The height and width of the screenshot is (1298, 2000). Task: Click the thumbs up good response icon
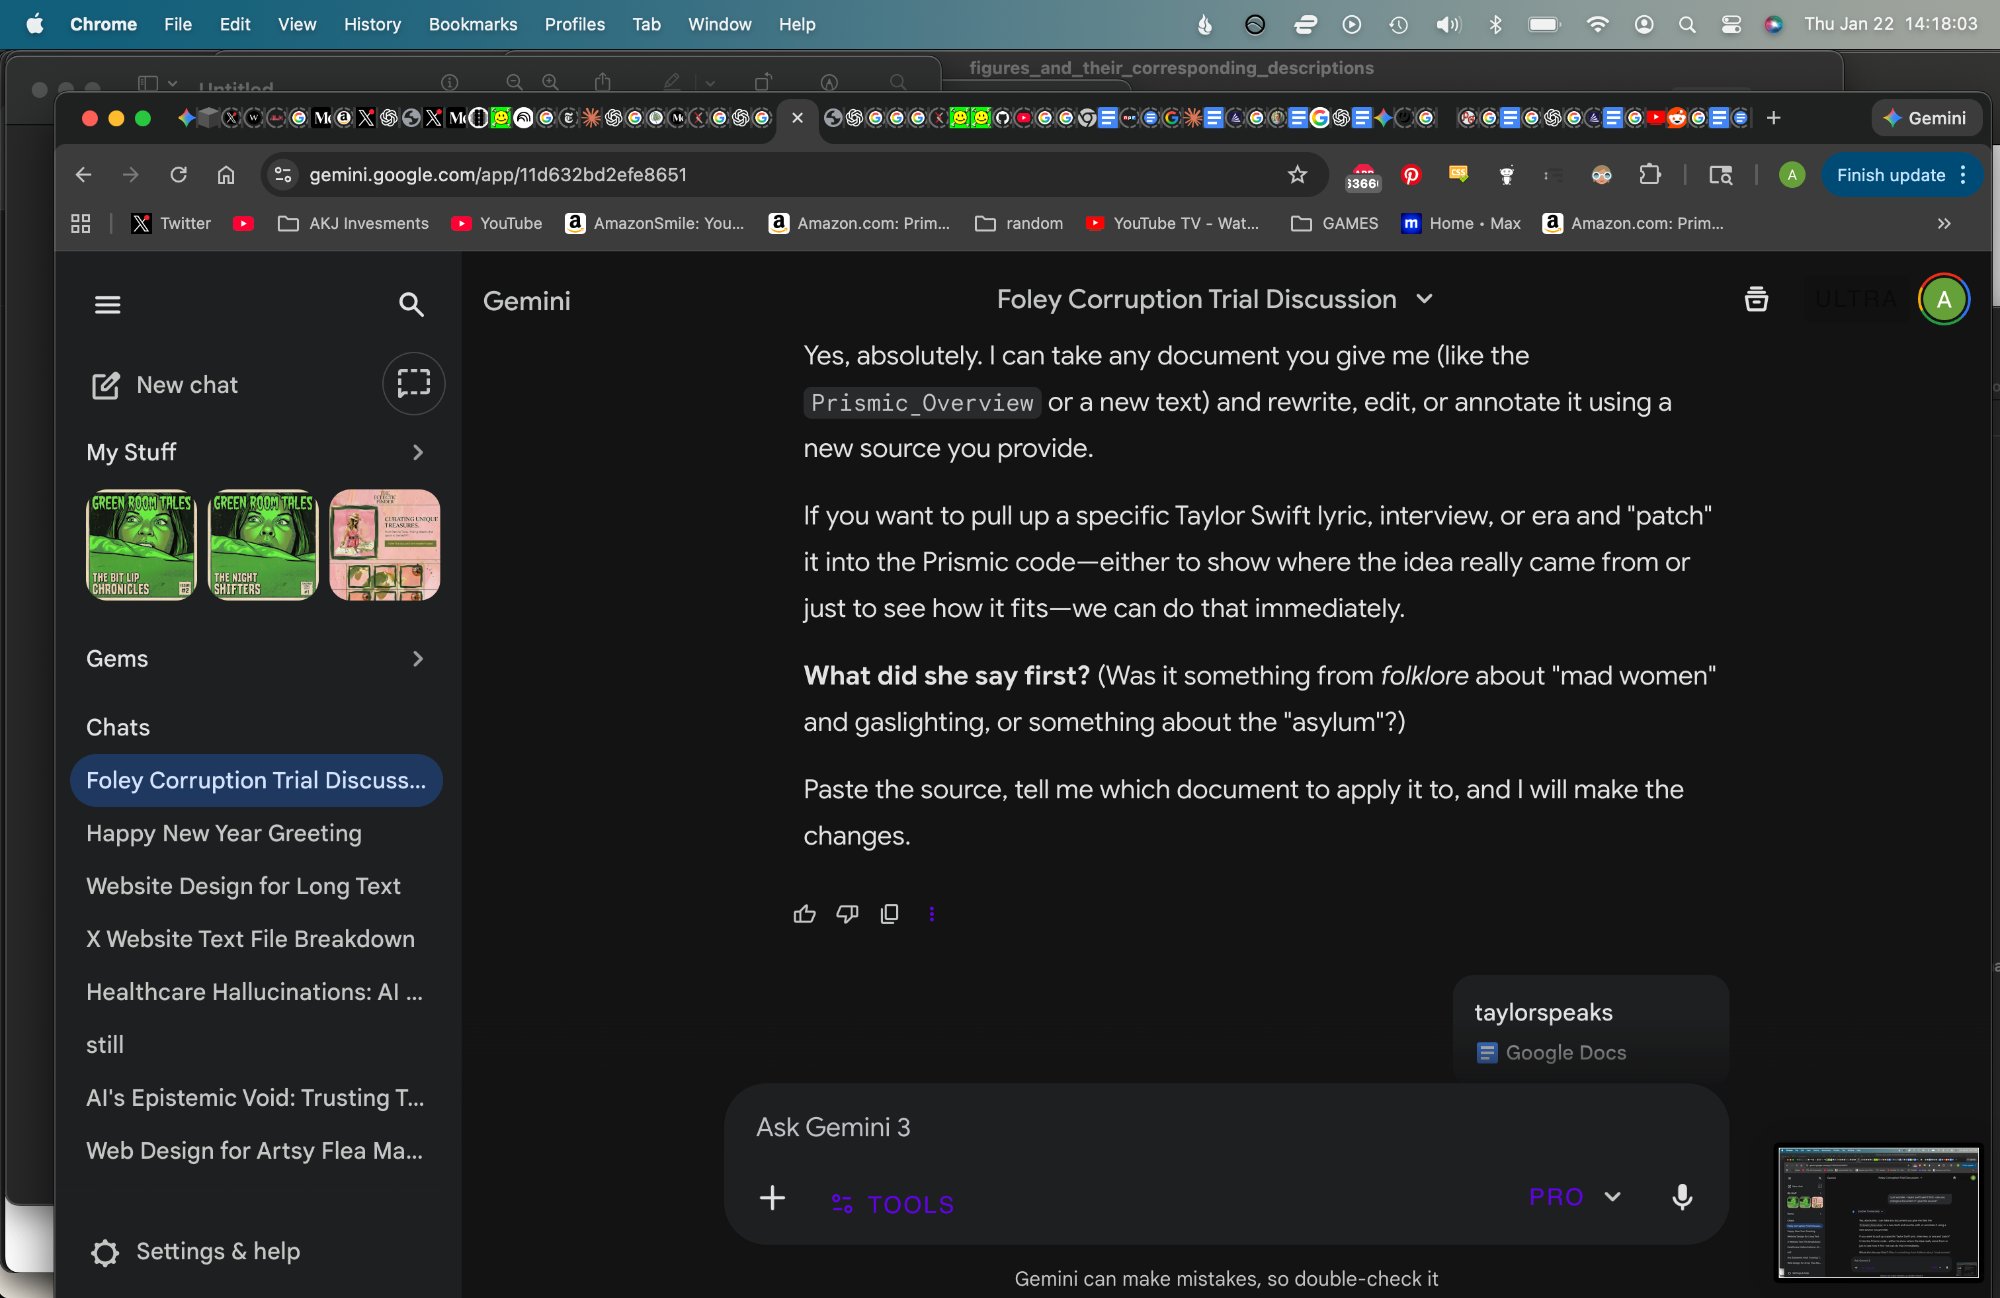coord(804,914)
